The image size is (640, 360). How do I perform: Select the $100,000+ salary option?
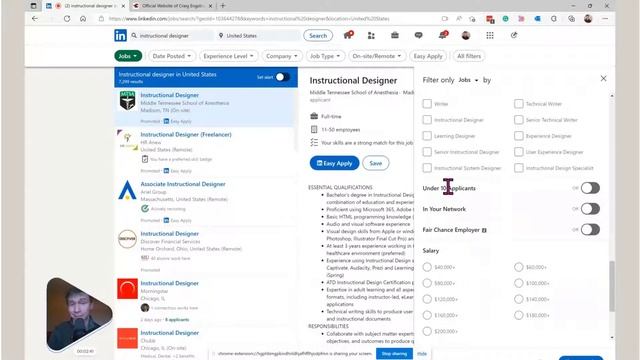pyautogui.click(x=518, y=283)
